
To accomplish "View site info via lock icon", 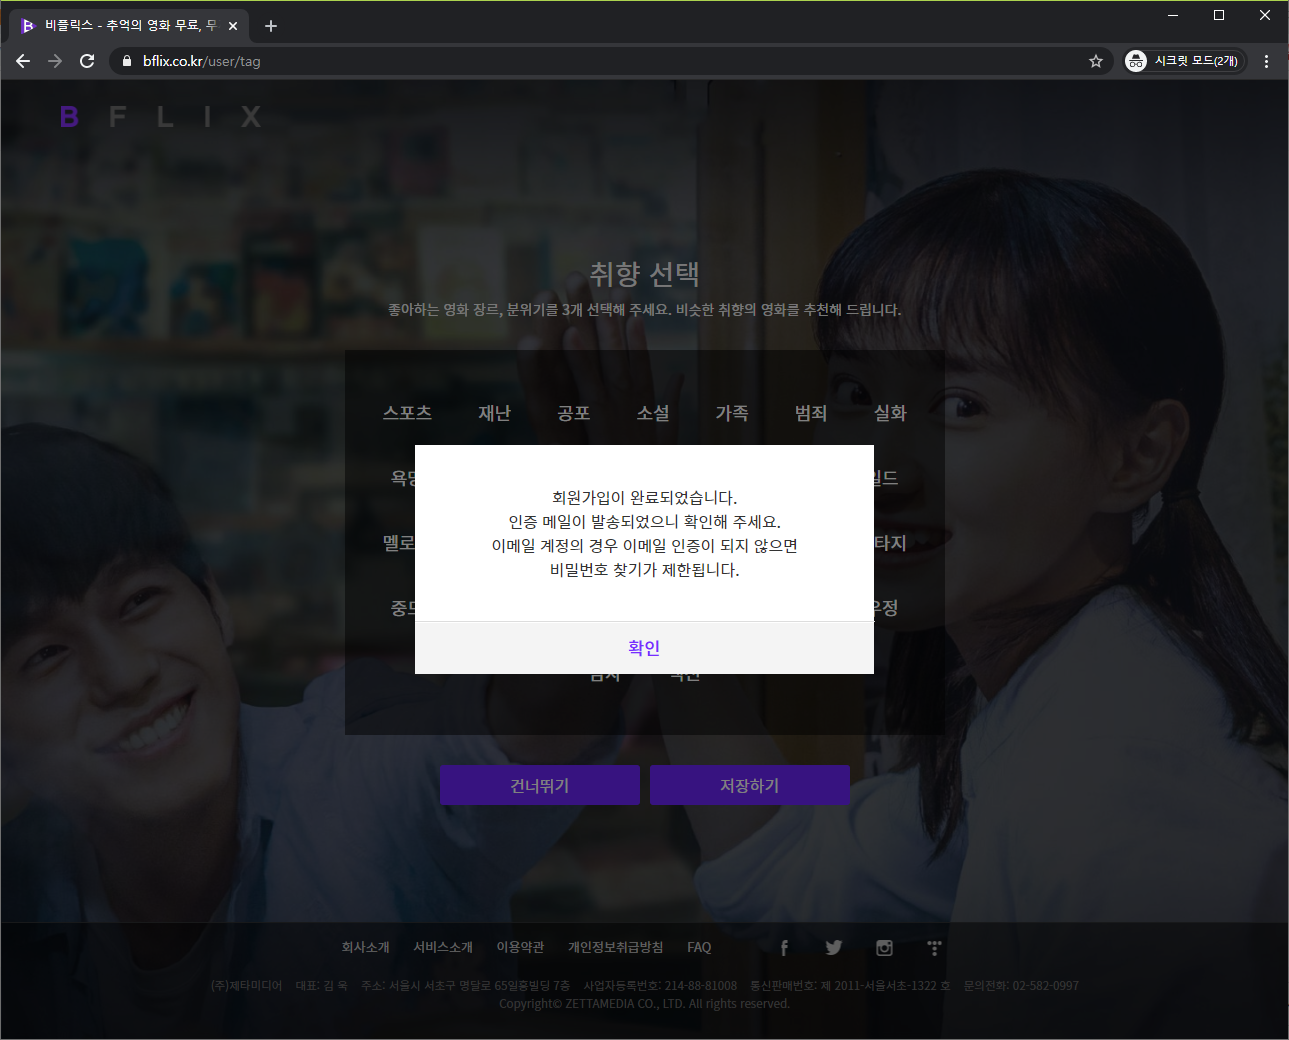I will point(126,61).
